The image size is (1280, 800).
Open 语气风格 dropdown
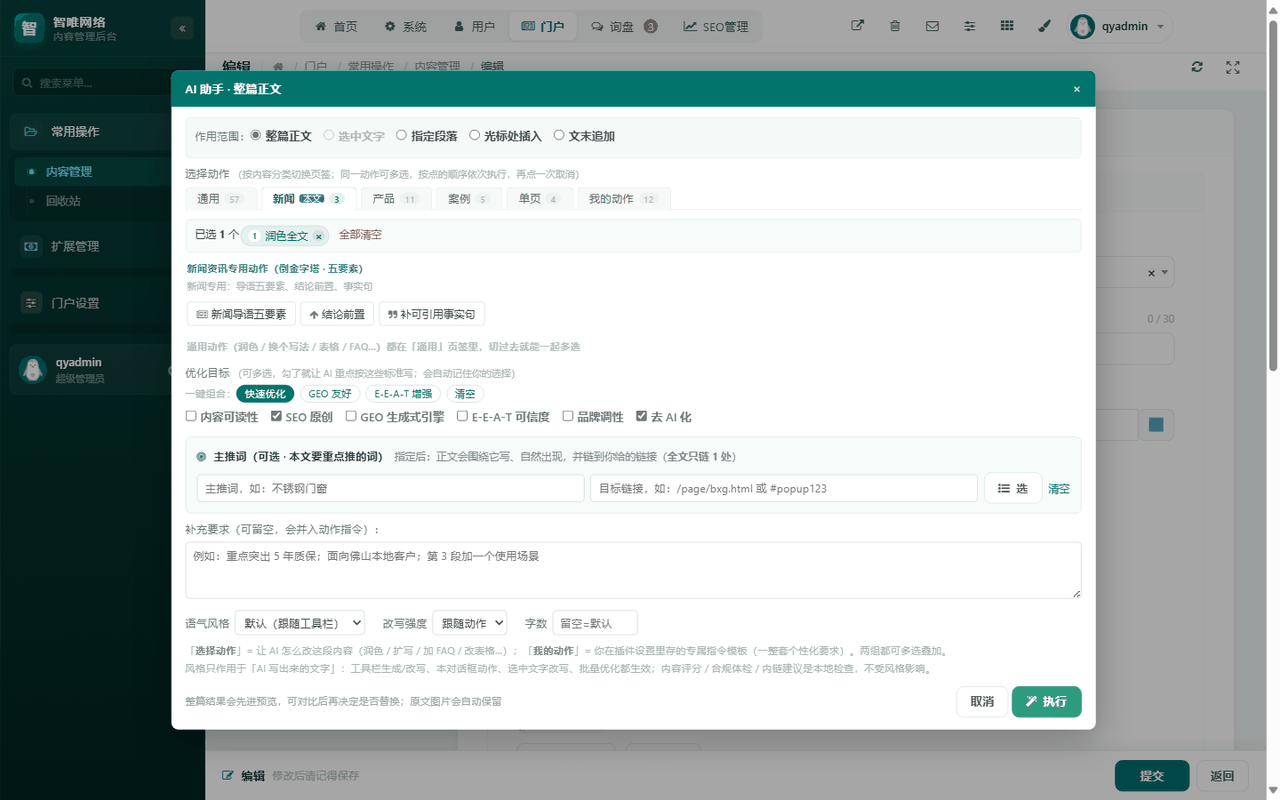click(299, 623)
